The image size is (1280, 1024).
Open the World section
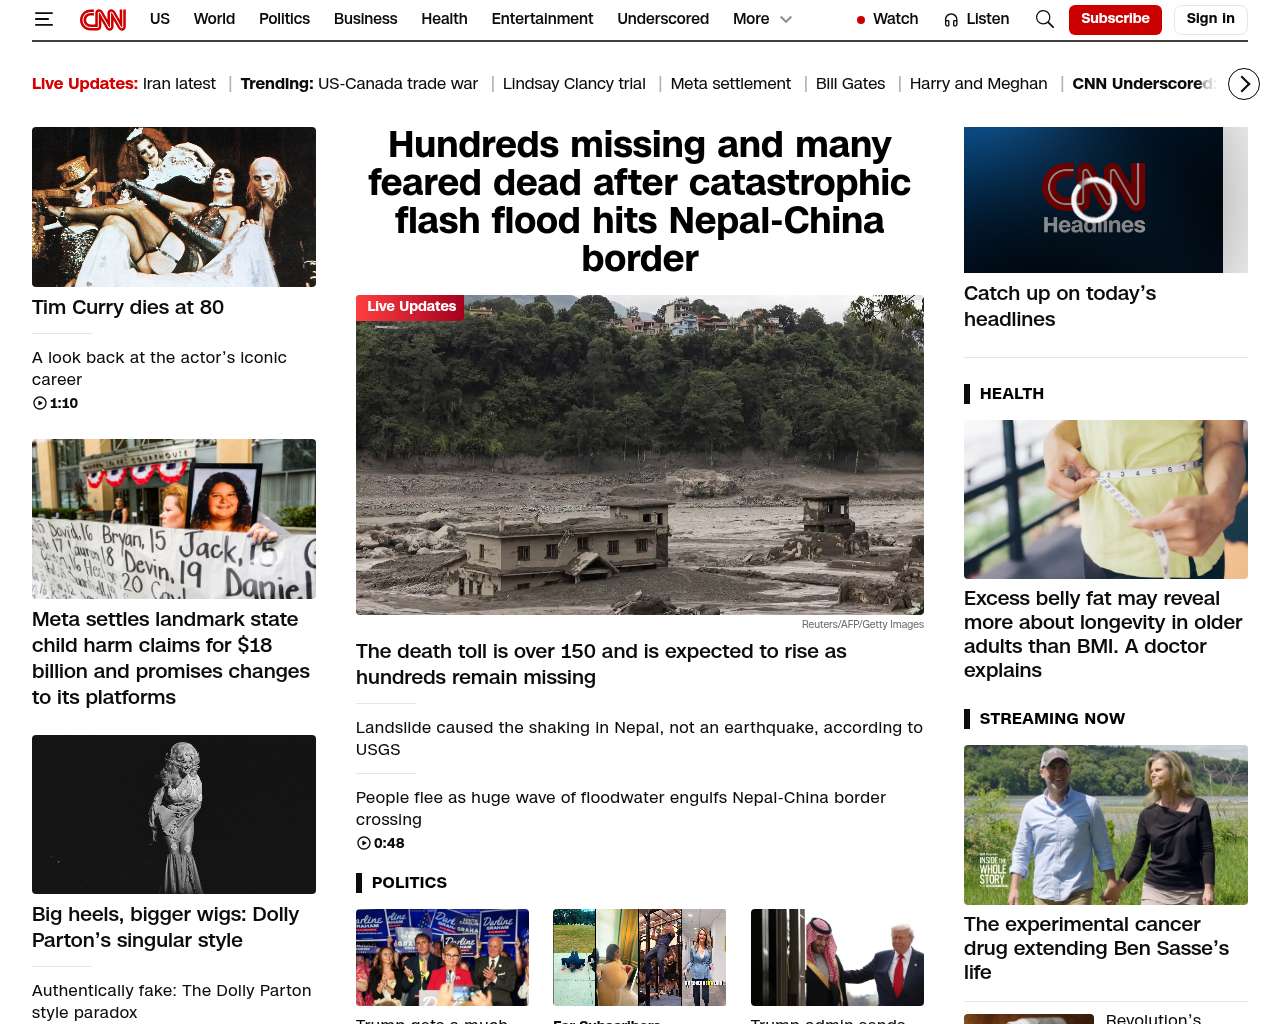[214, 19]
